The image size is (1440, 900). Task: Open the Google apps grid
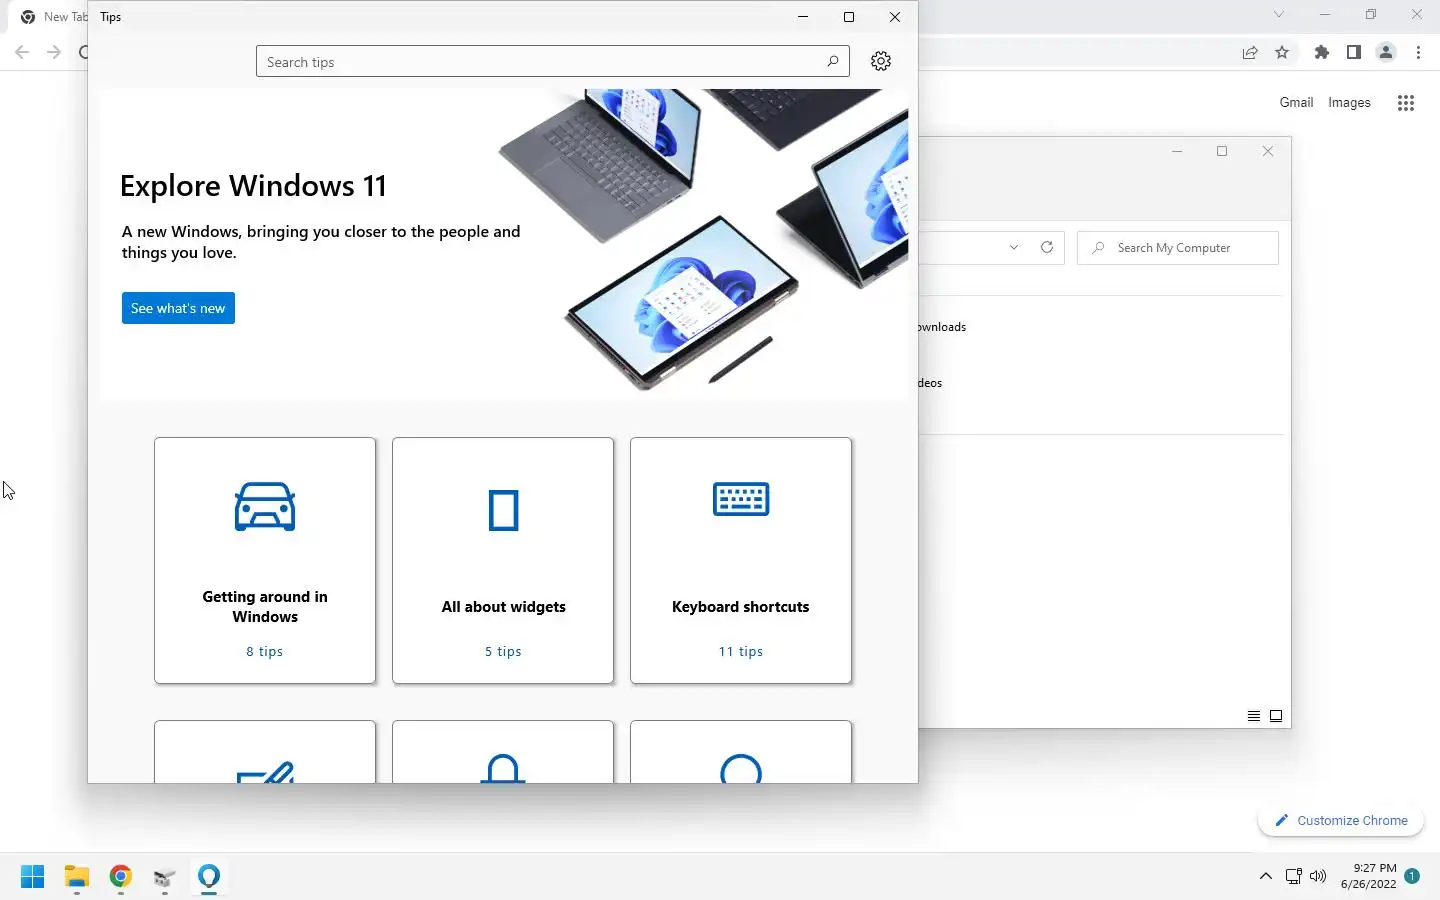[x=1406, y=103]
